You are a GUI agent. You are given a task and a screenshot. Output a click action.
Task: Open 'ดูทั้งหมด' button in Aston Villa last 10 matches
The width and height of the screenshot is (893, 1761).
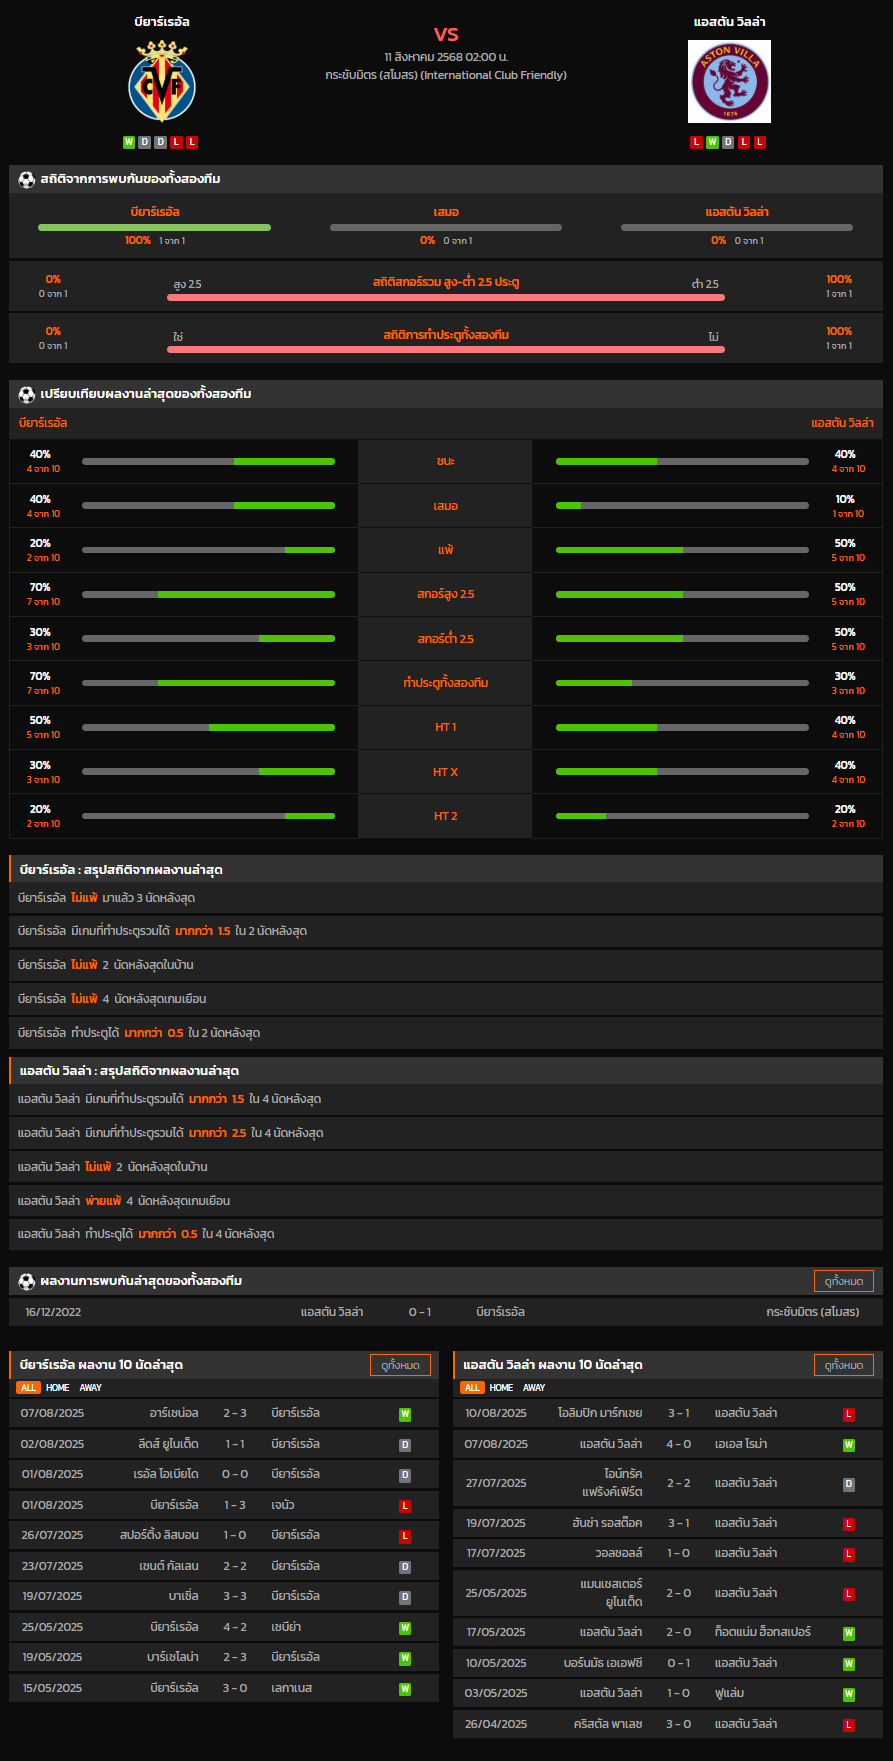844,1365
